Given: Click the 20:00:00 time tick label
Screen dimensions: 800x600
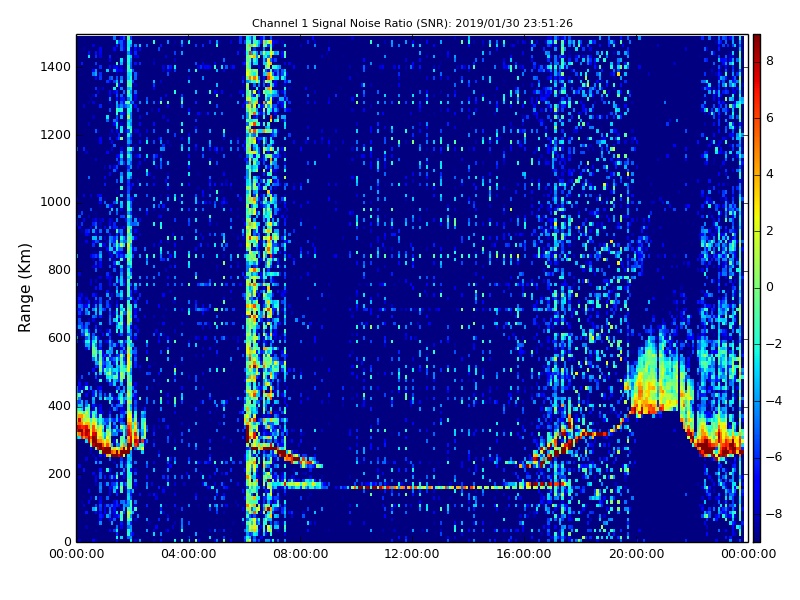Looking at the screenshot, I should [636, 554].
